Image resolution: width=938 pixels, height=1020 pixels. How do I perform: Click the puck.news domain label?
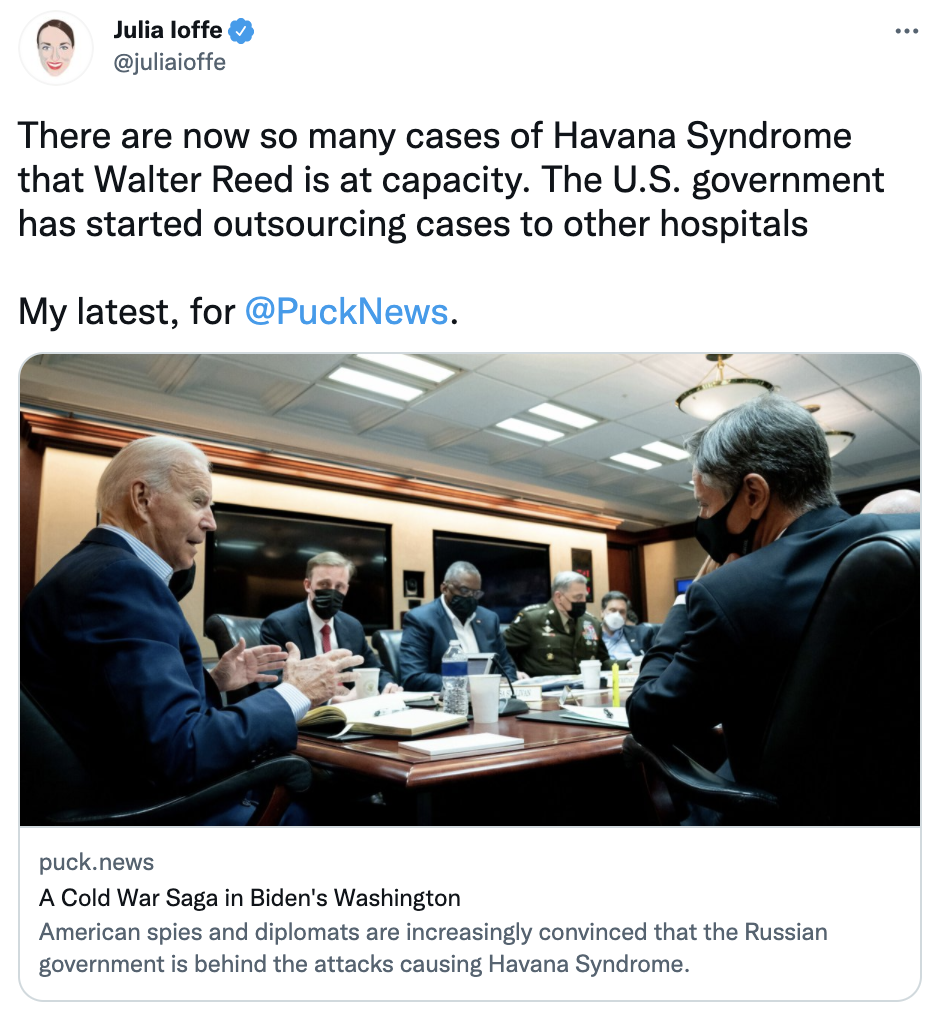tap(96, 862)
